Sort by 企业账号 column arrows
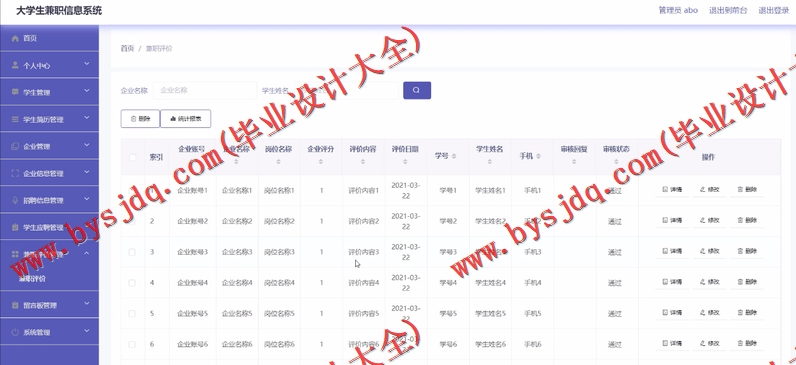Viewport: 796px width, 365px height. click(194, 162)
